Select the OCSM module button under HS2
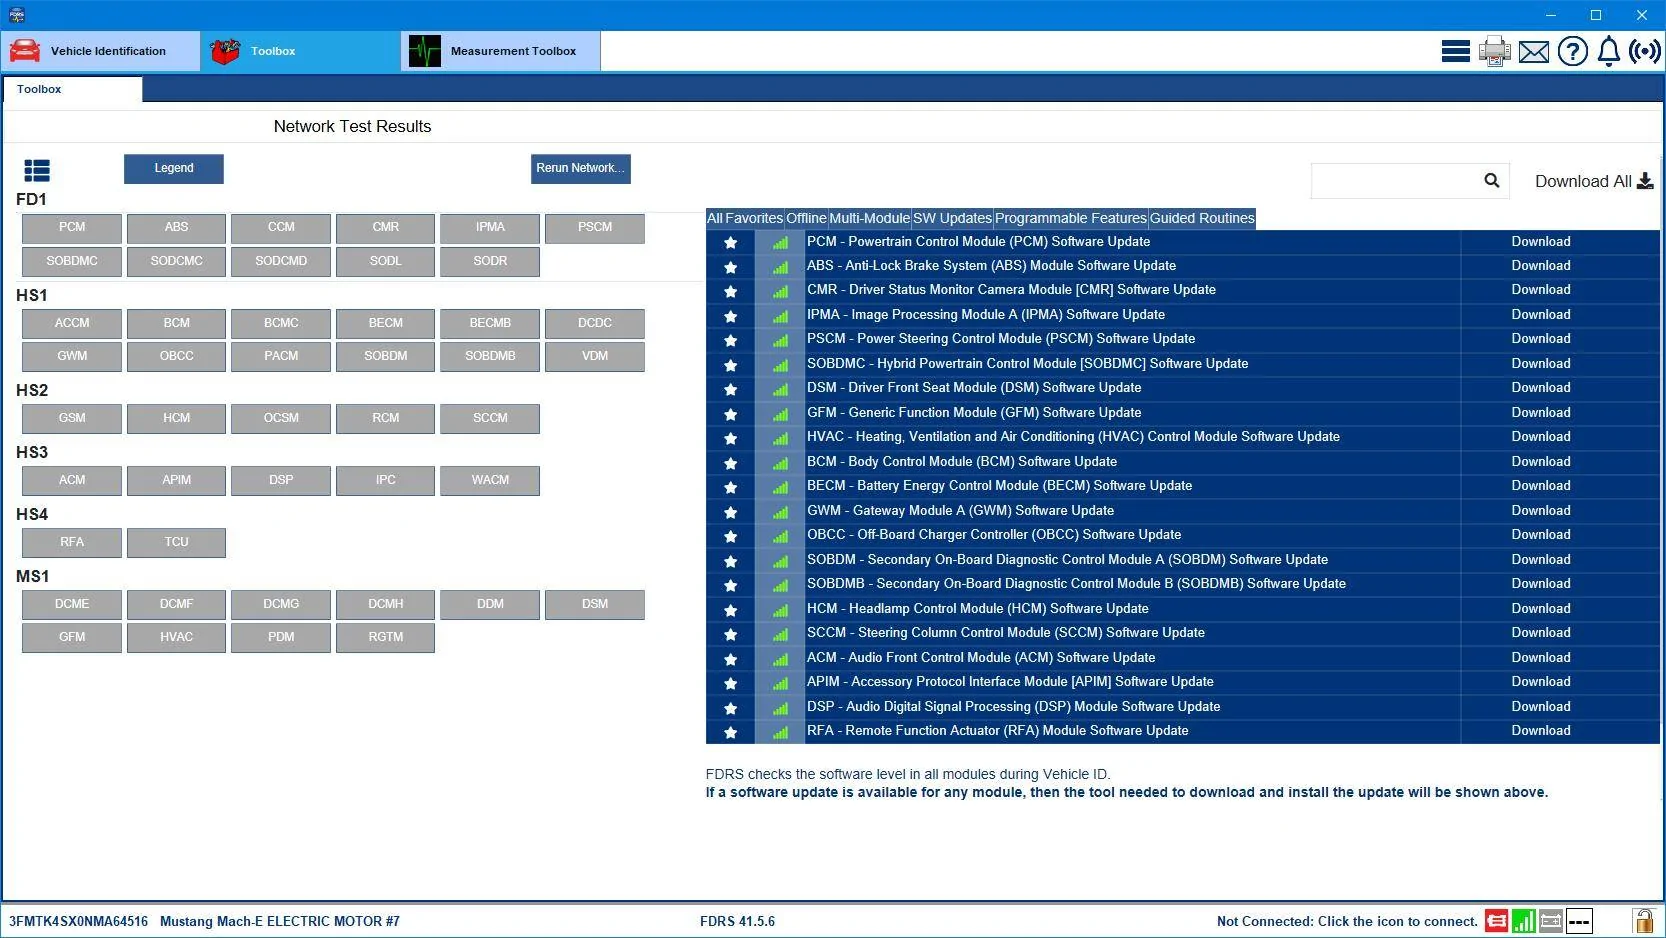This screenshot has width=1666, height=938. pyautogui.click(x=281, y=419)
